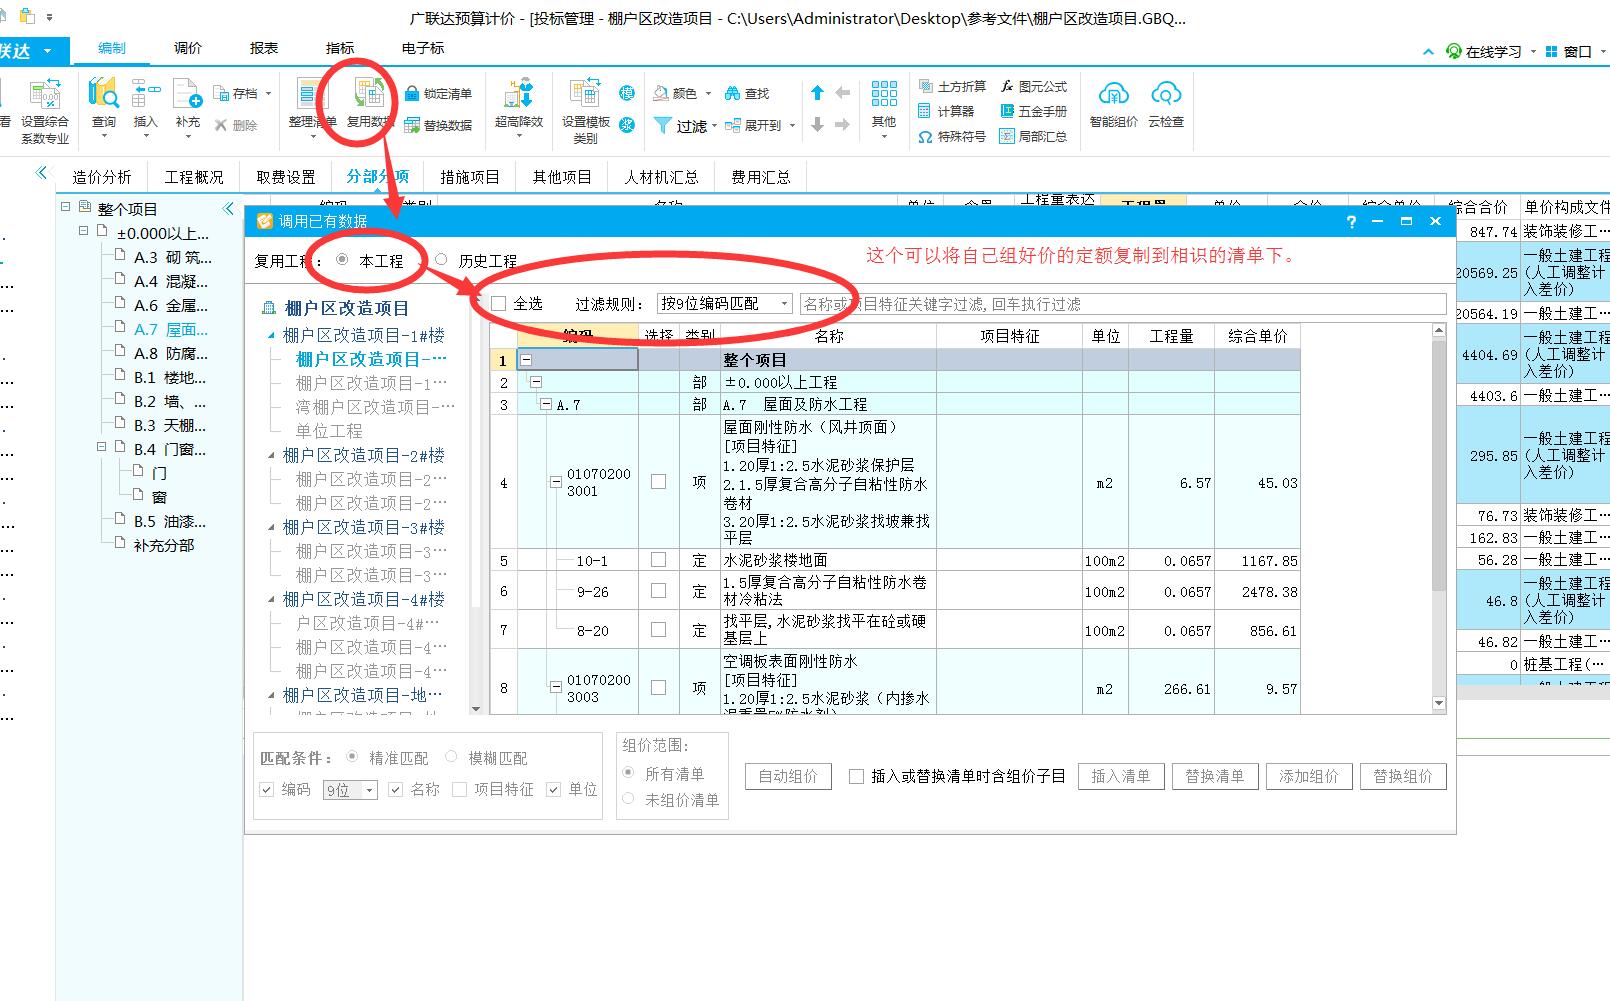Select 单位工程 in the project tree
Viewport: 1610px width, 1001px height.
[329, 431]
